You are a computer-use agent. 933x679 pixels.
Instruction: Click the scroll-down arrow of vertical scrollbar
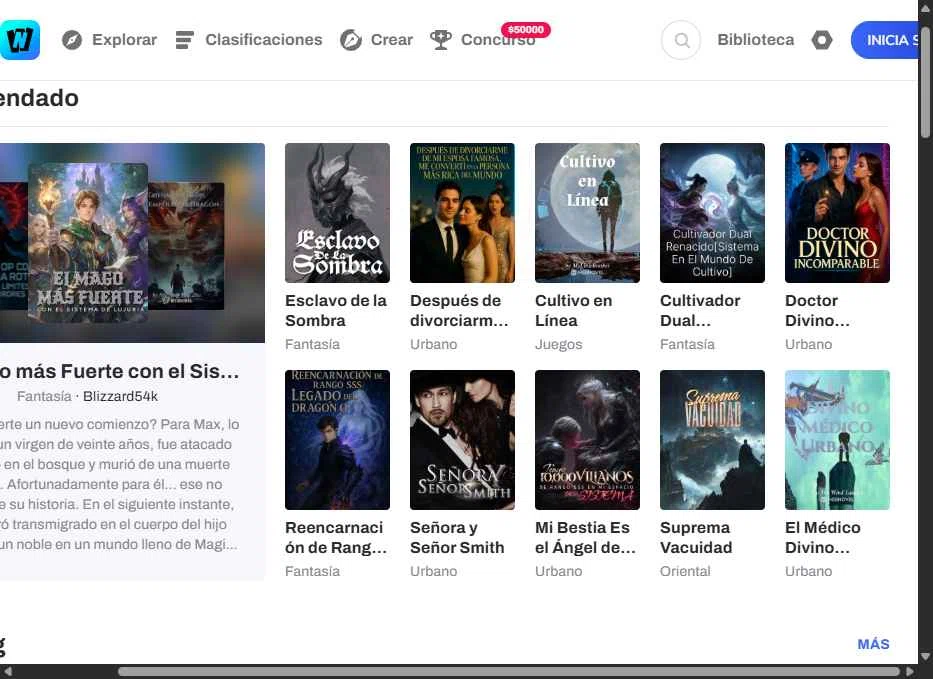[x=925, y=657]
